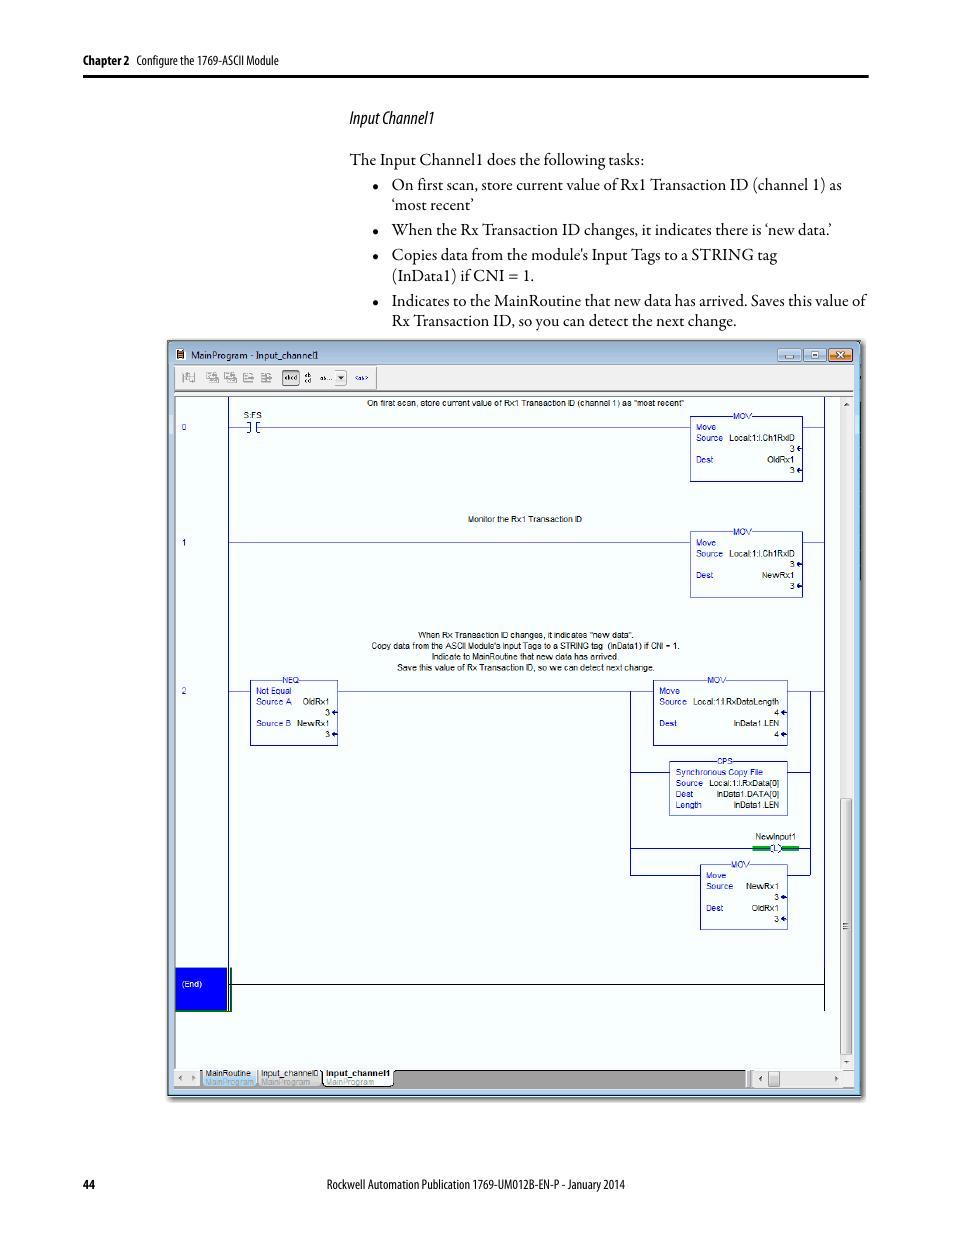Close the Input_channel1 window
The image size is (954, 1235).
pyautogui.click(x=840, y=355)
